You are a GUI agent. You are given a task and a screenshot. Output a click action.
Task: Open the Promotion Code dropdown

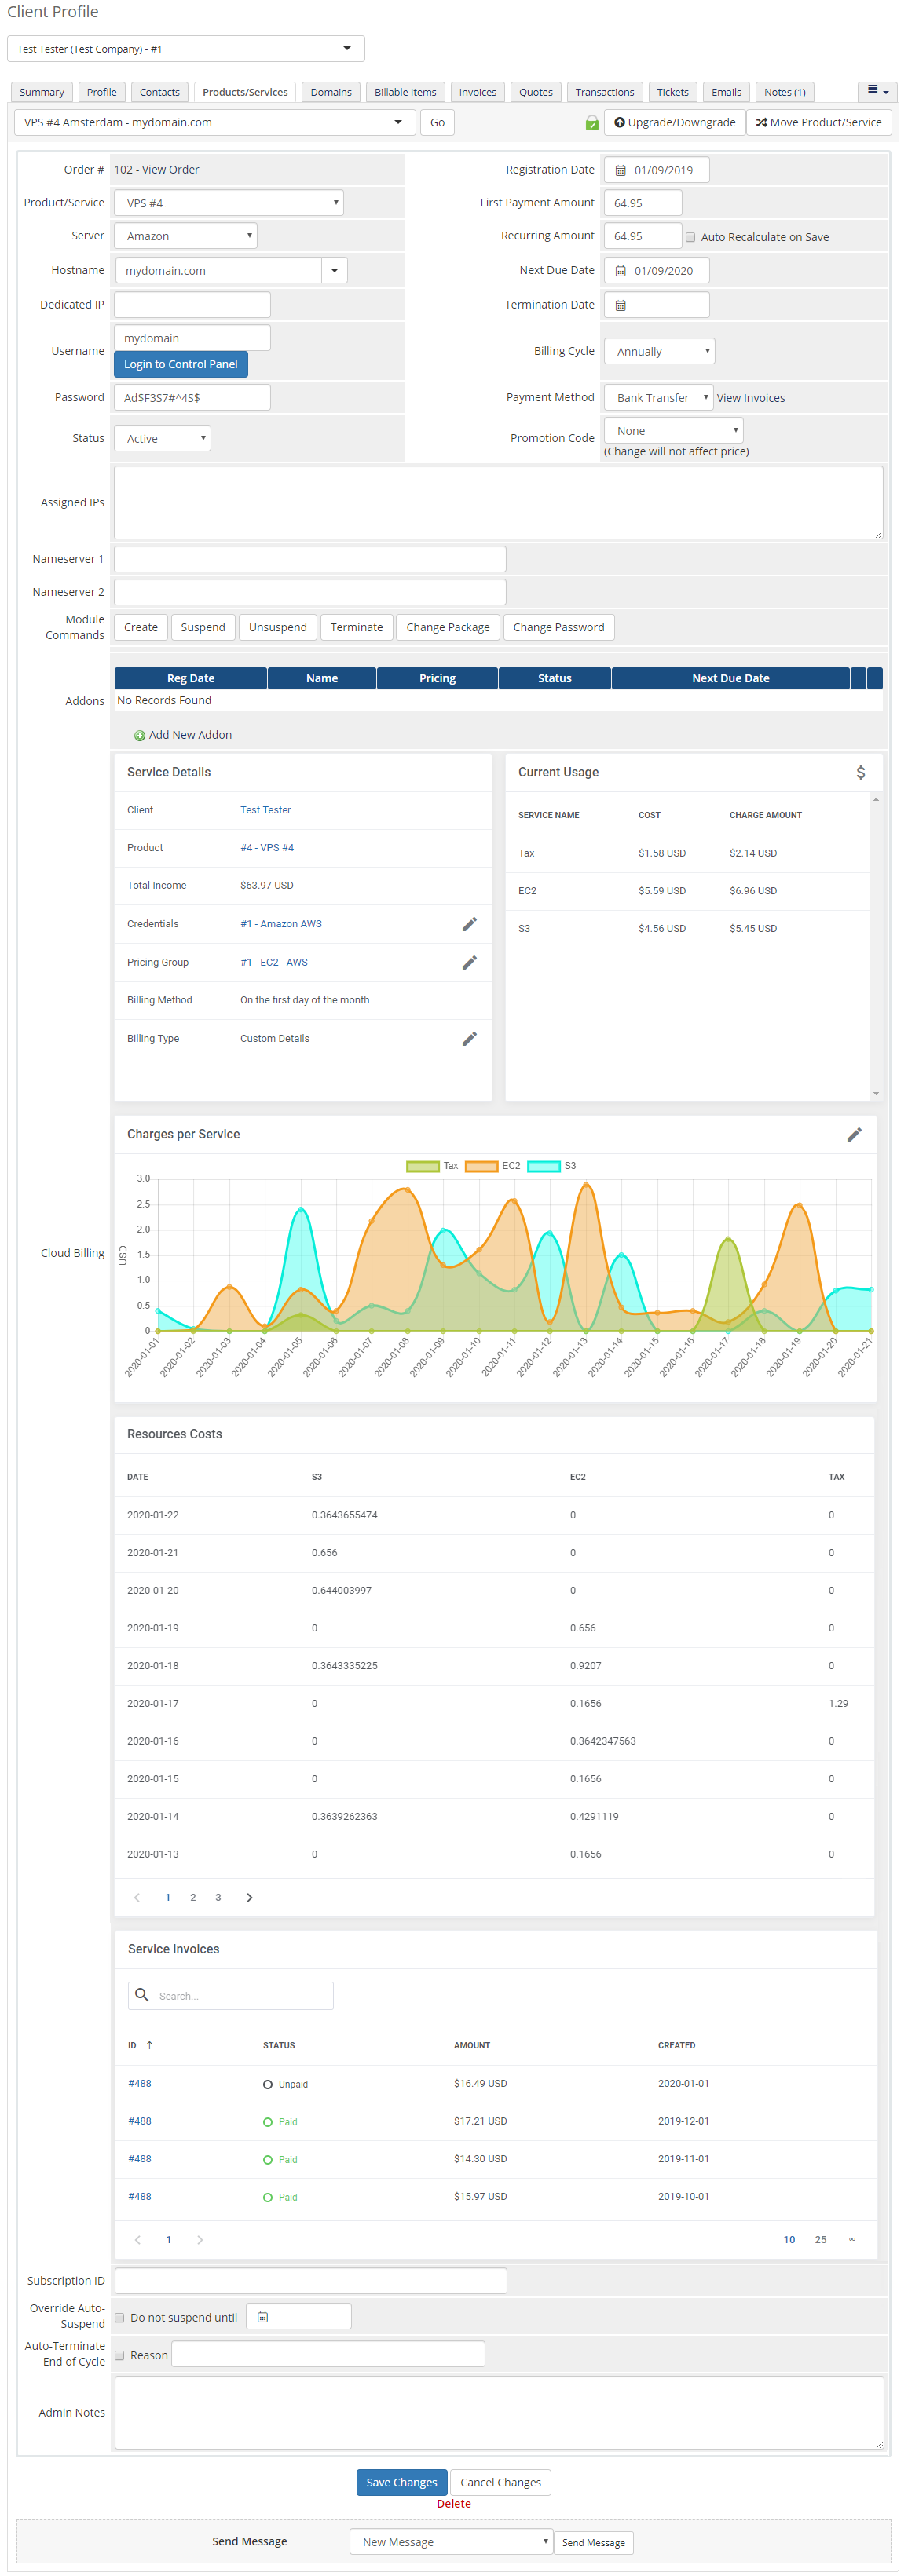674,431
